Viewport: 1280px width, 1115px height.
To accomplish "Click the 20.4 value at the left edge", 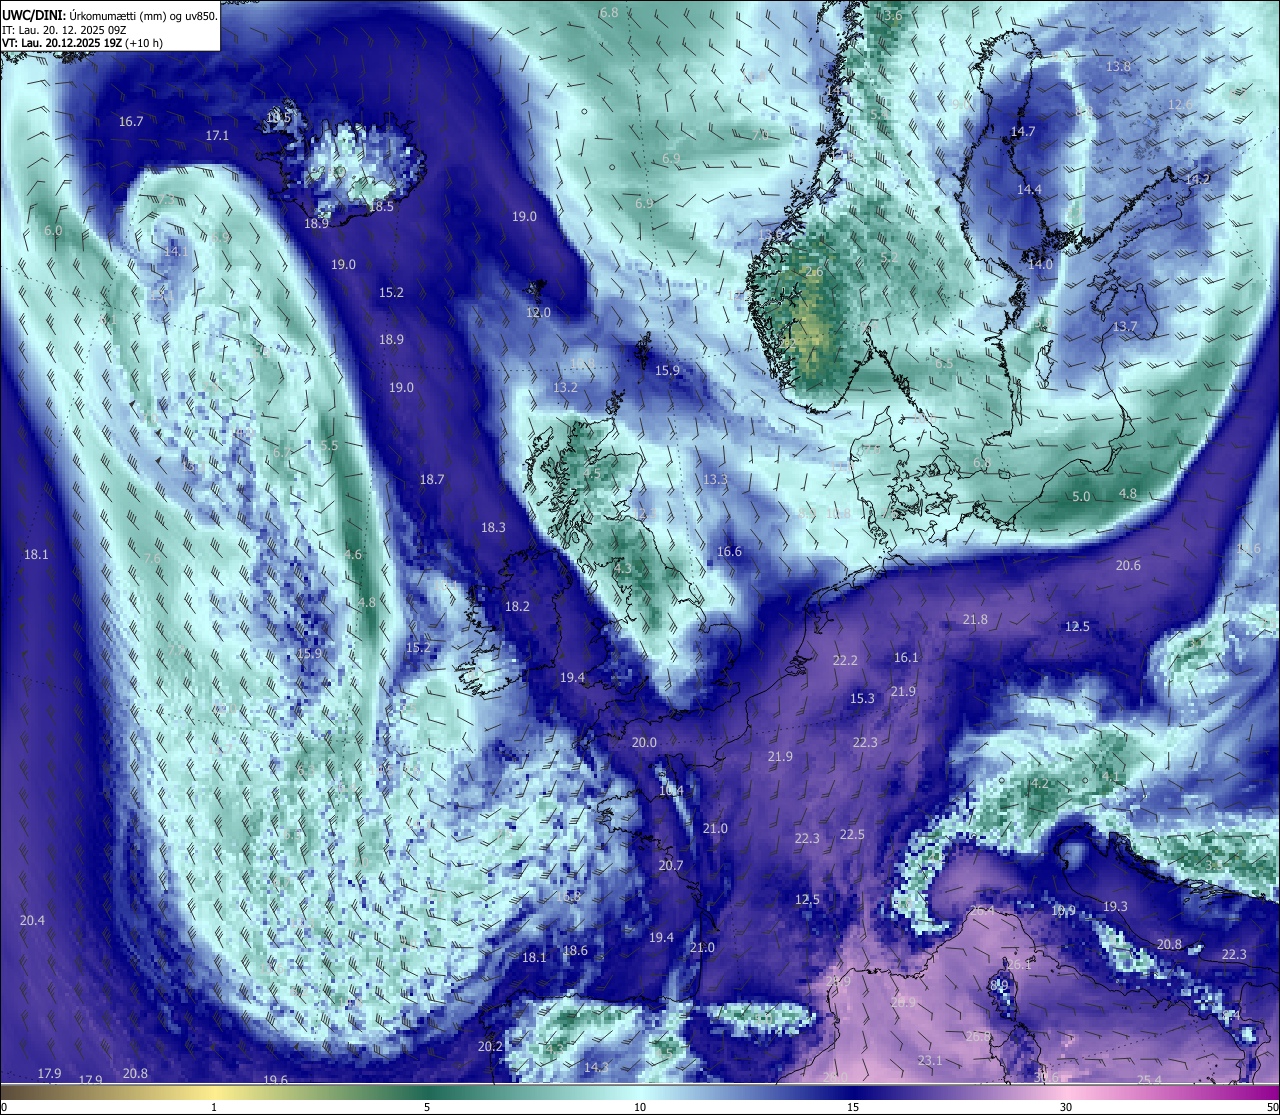I will coord(32,920).
